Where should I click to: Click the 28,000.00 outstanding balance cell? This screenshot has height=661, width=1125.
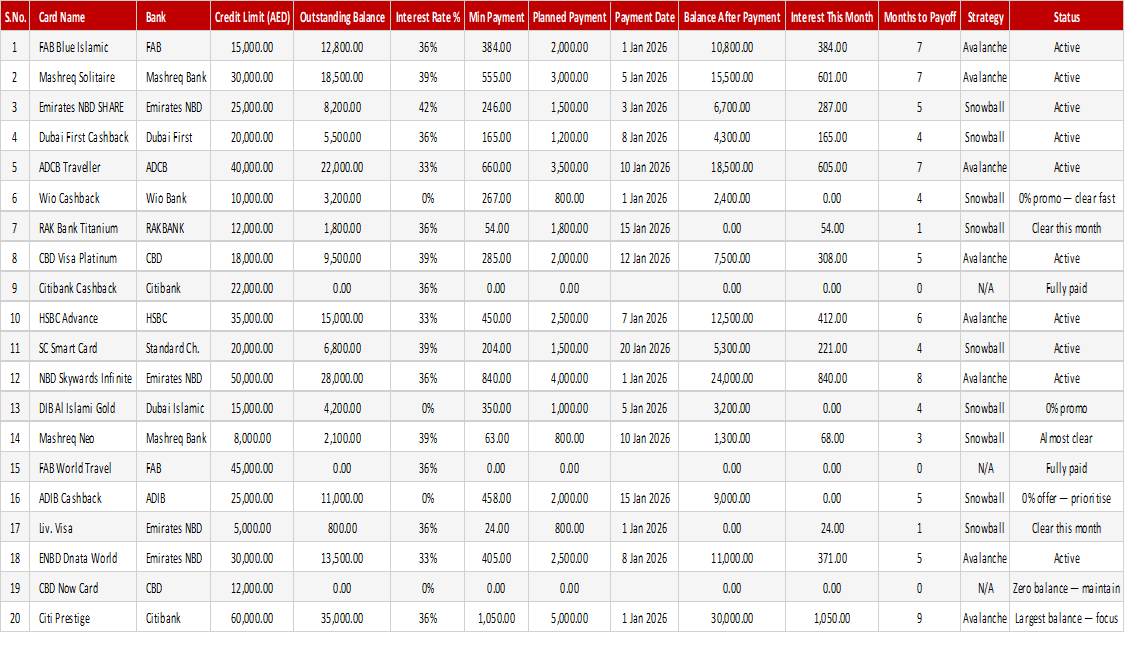tap(342, 378)
